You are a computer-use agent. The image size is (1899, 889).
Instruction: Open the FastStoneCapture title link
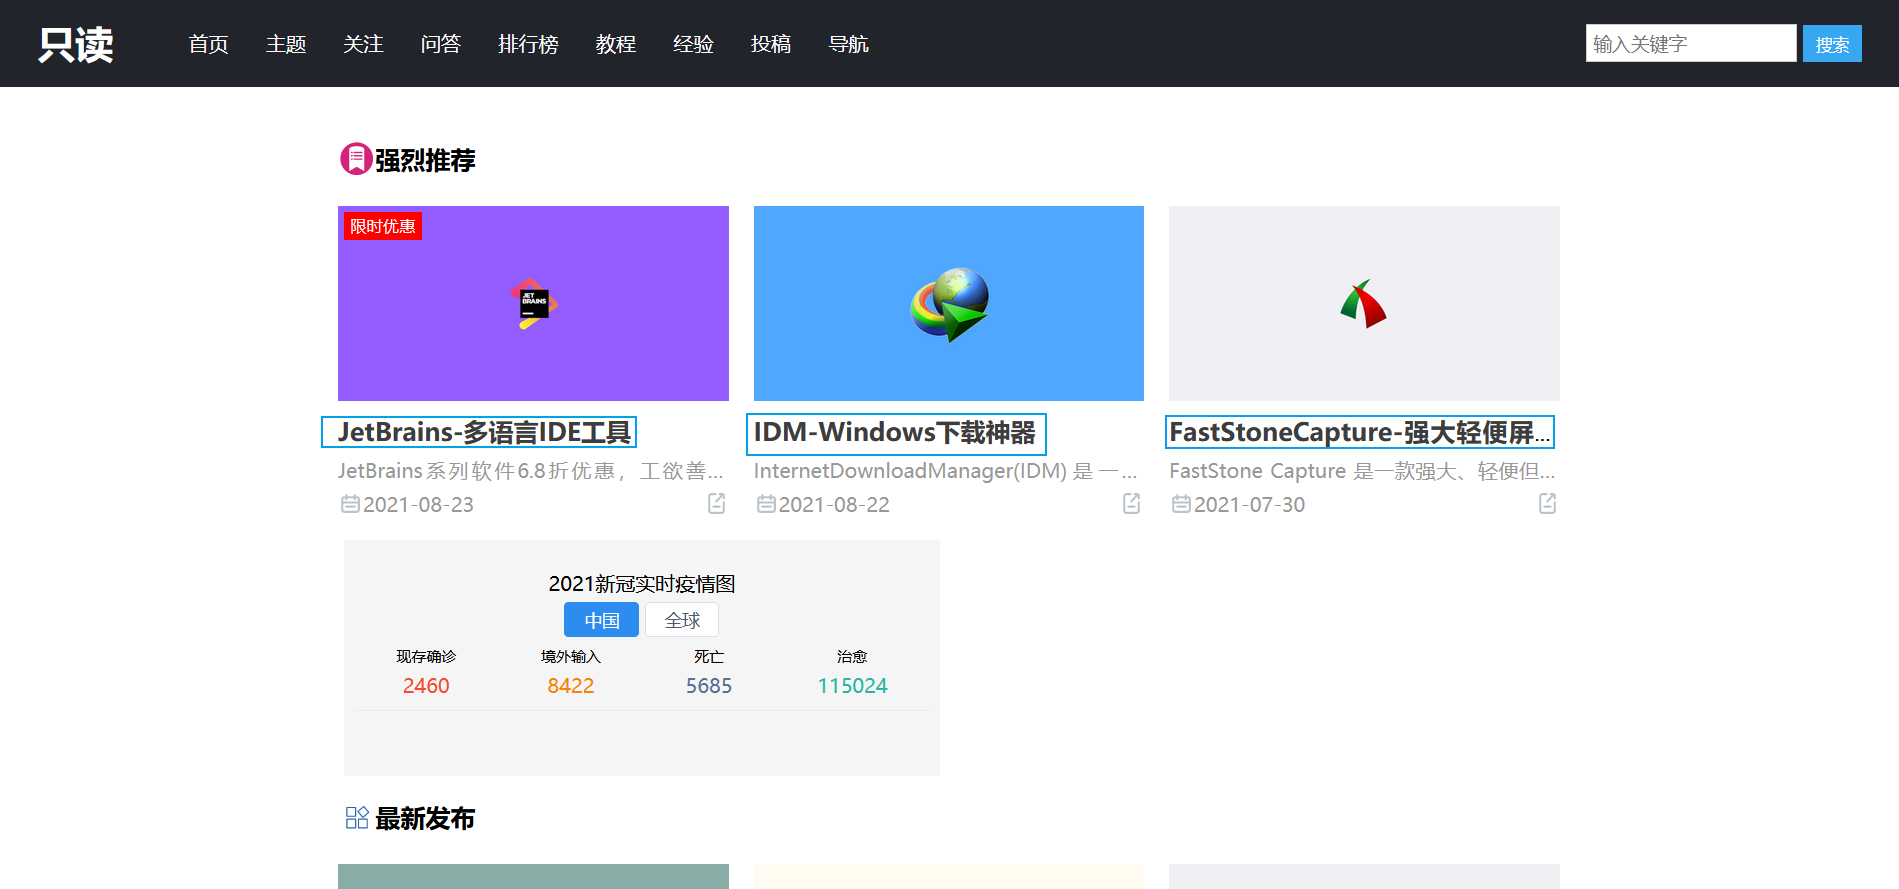1360,432
